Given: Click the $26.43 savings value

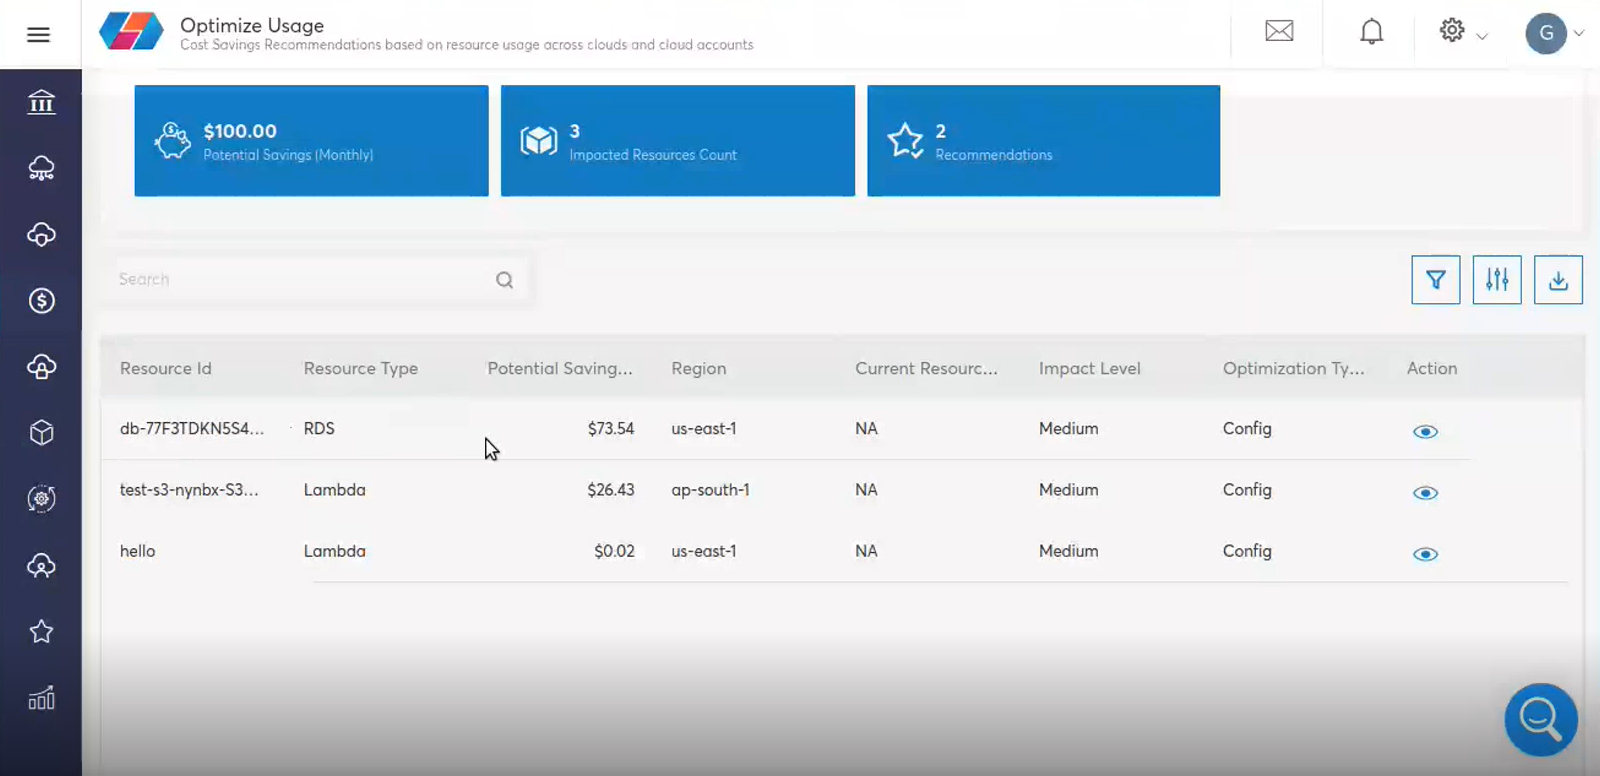Looking at the screenshot, I should pos(611,490).
